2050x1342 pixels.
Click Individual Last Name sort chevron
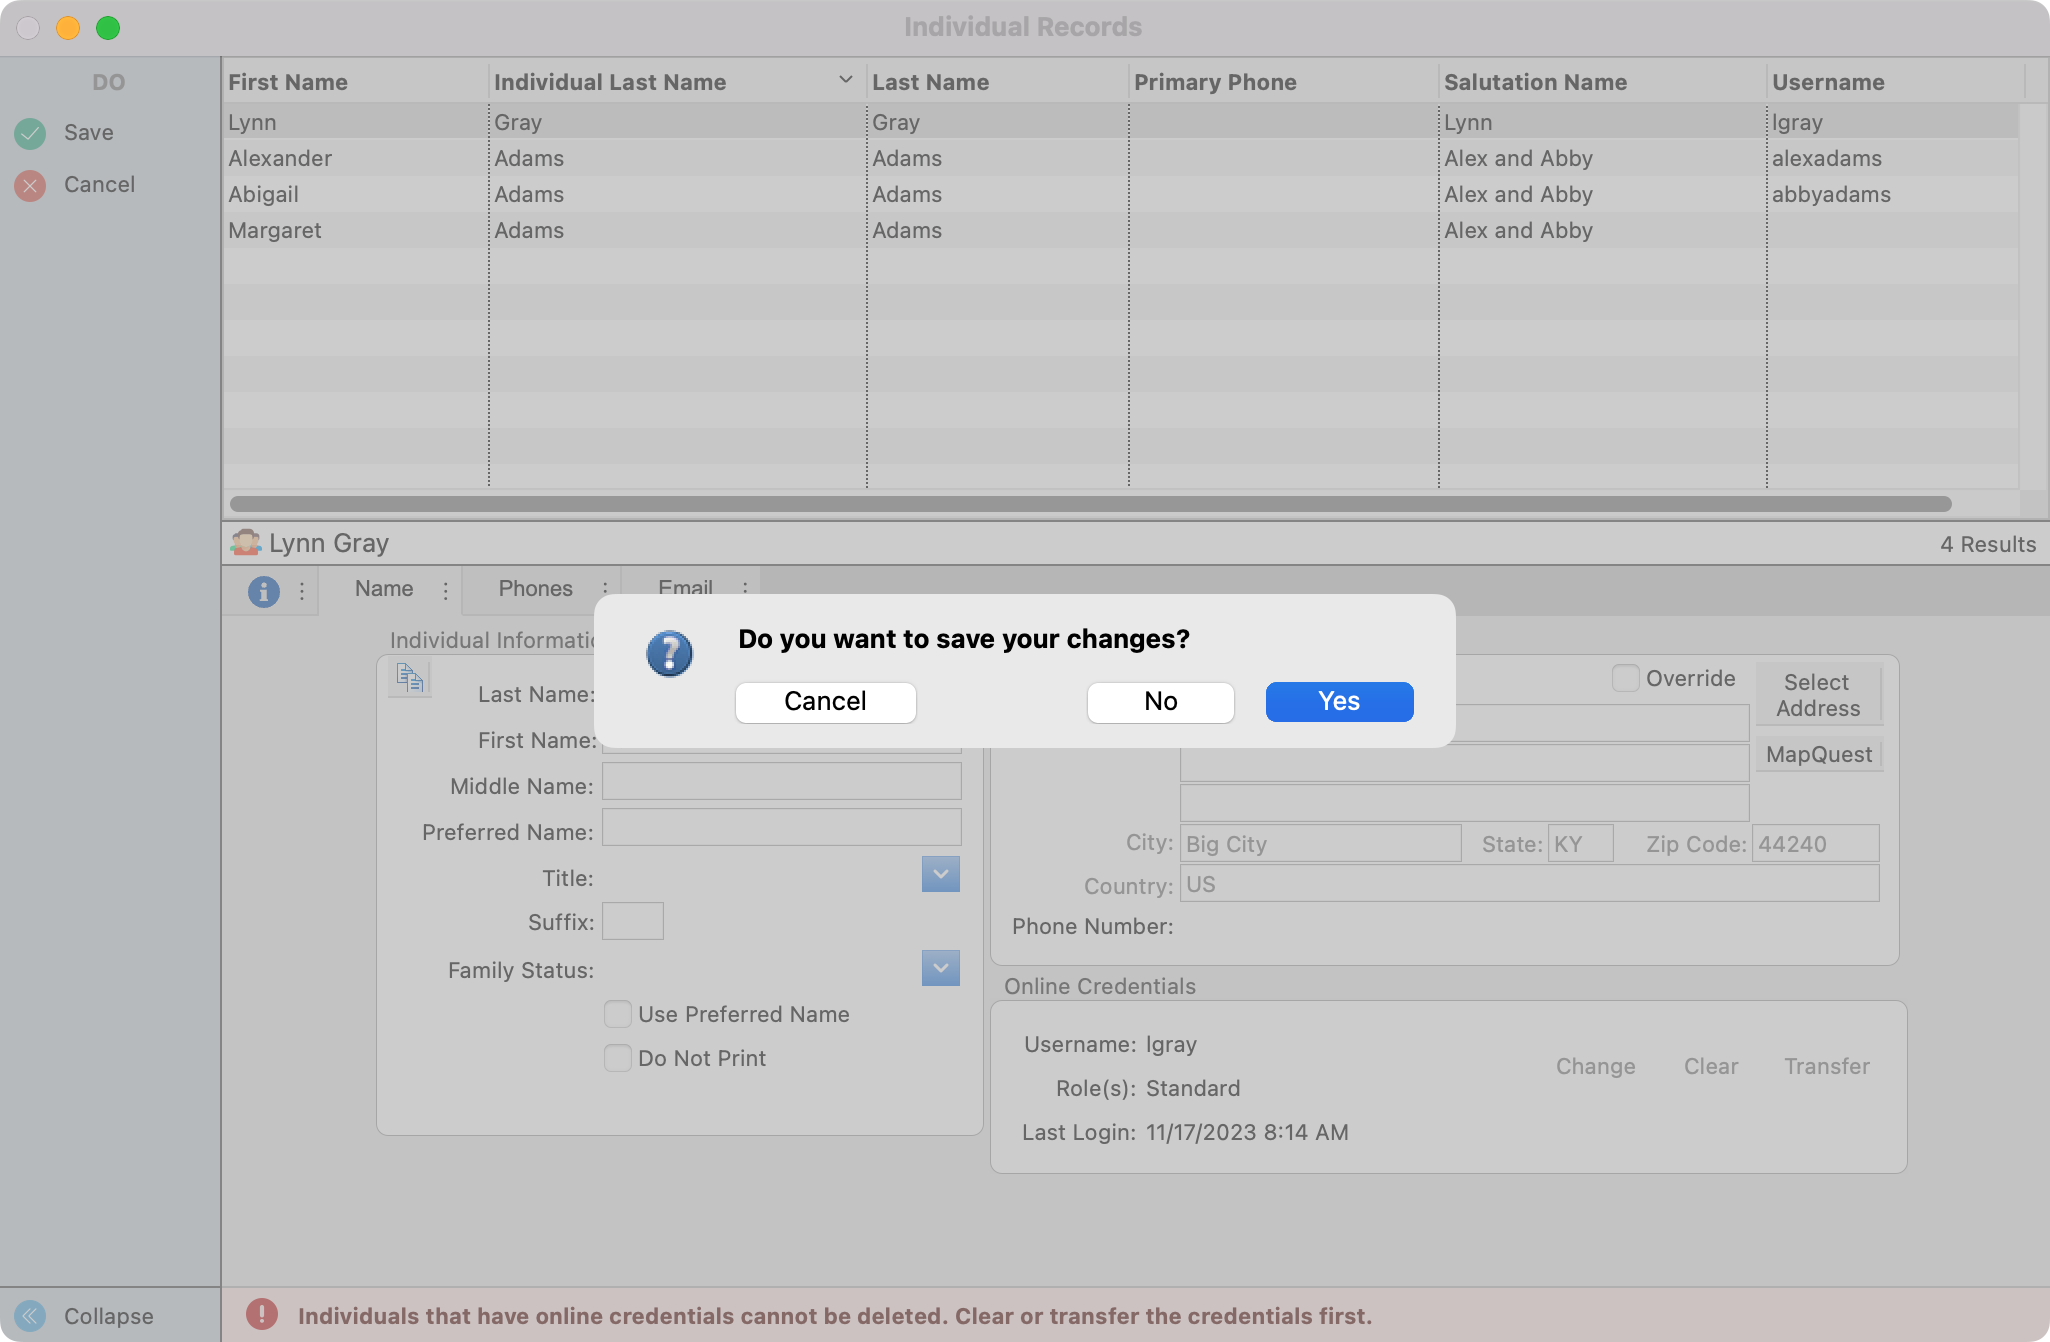tap(845, 80)
